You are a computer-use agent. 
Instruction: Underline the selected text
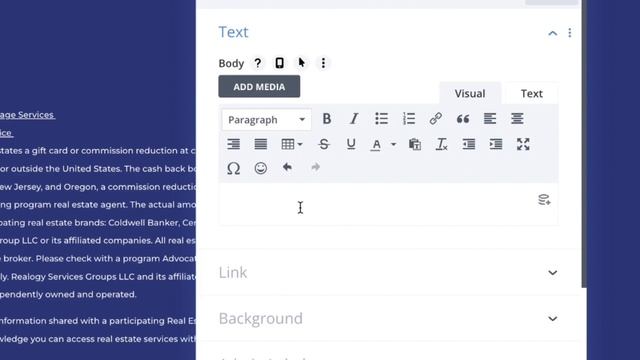click(351, 144)
